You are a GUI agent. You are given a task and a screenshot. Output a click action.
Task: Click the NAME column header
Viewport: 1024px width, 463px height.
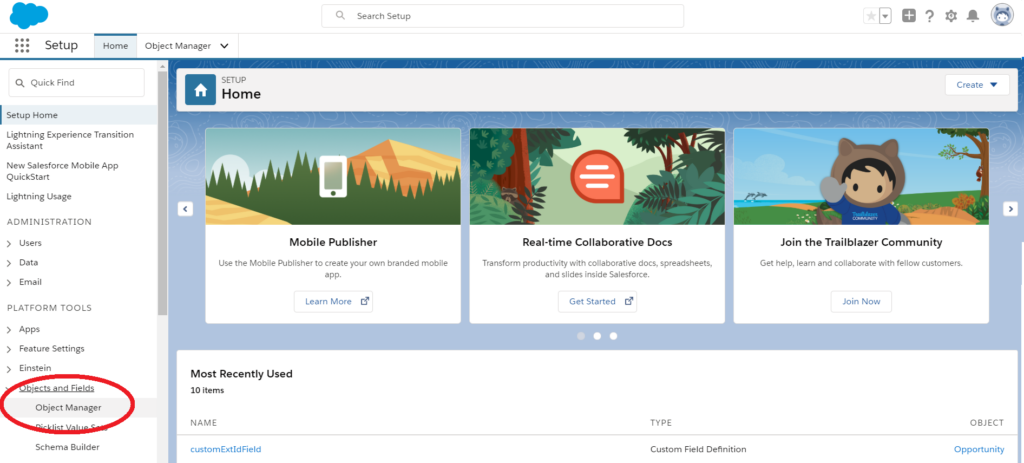204,423
